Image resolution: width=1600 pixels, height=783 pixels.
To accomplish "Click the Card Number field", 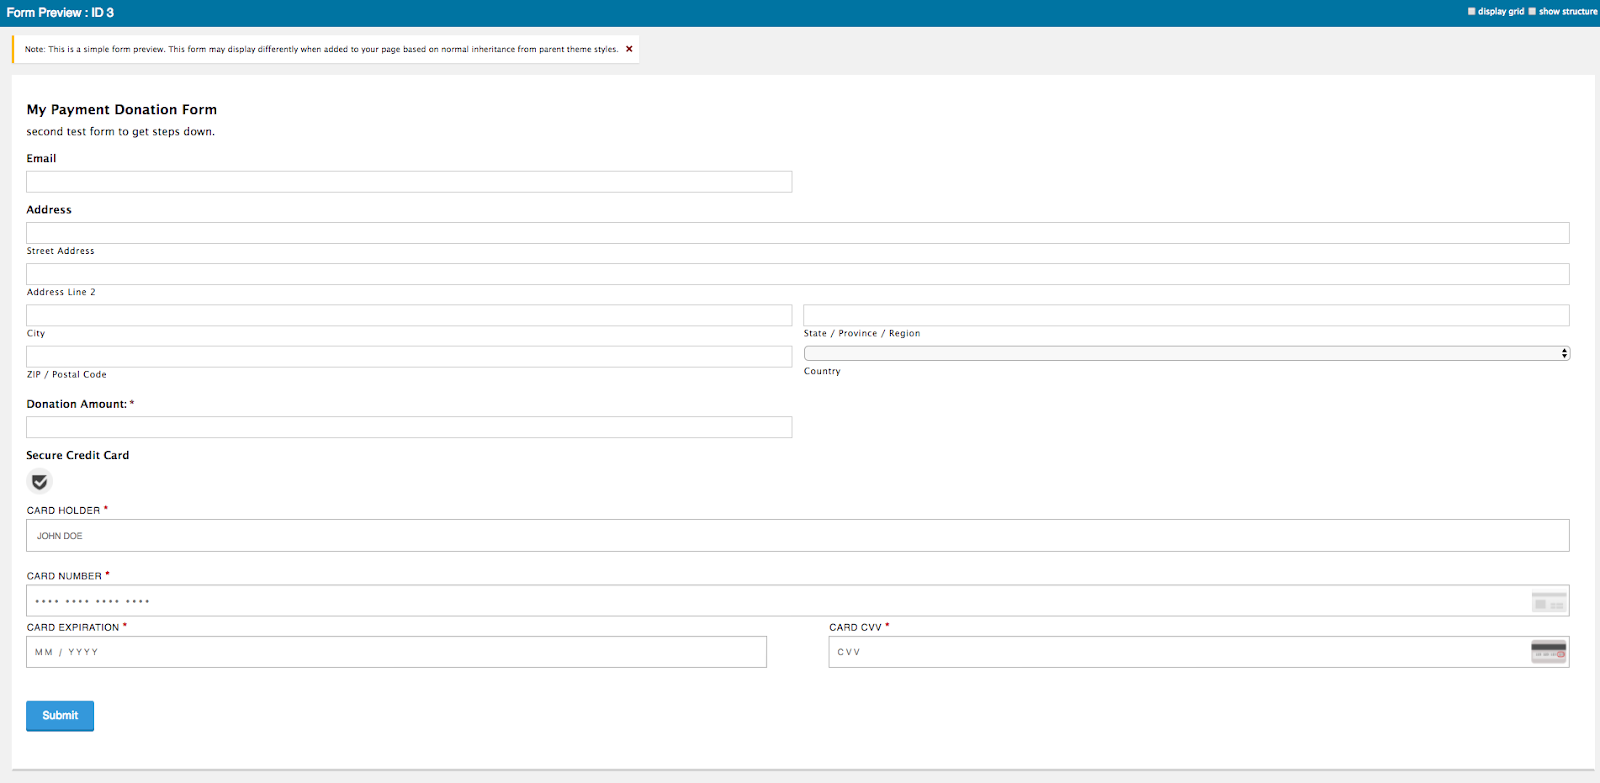I will (798, 601).
